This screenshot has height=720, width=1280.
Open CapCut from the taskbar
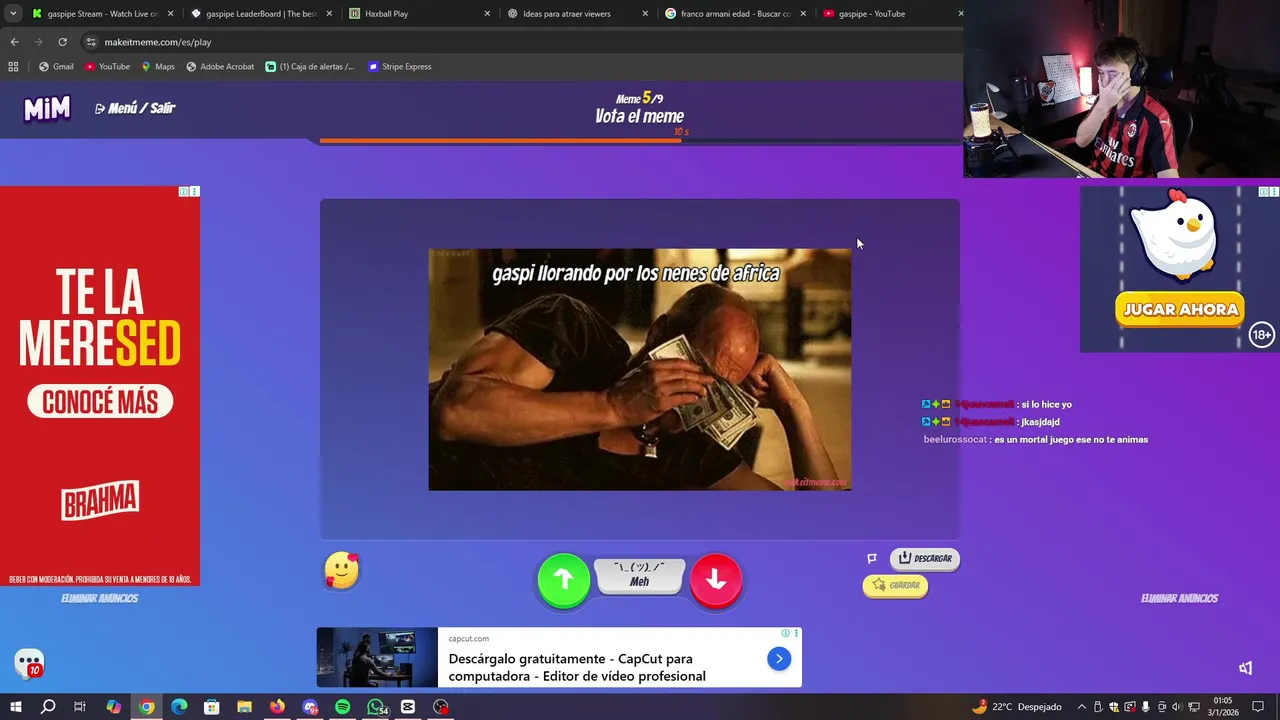(408, 707)
